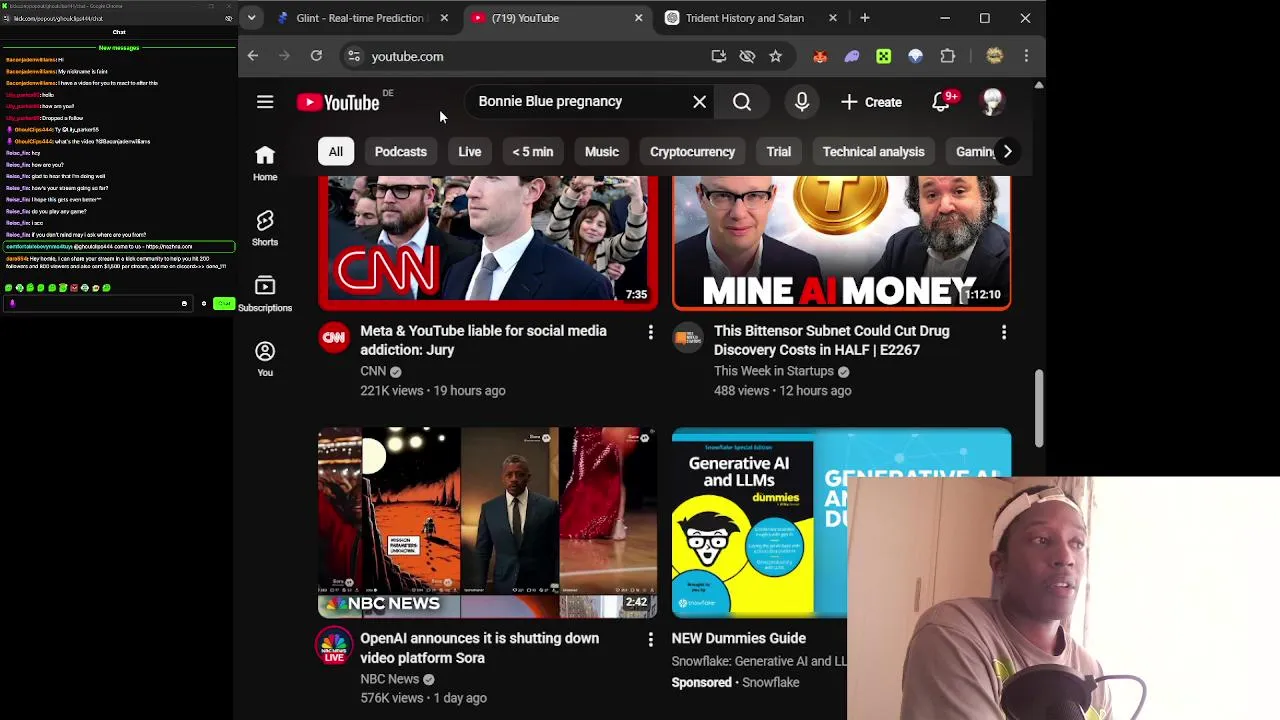Select the Cryptocurrency filter chip
The image size is (1280, 720).
click(692, 152)
